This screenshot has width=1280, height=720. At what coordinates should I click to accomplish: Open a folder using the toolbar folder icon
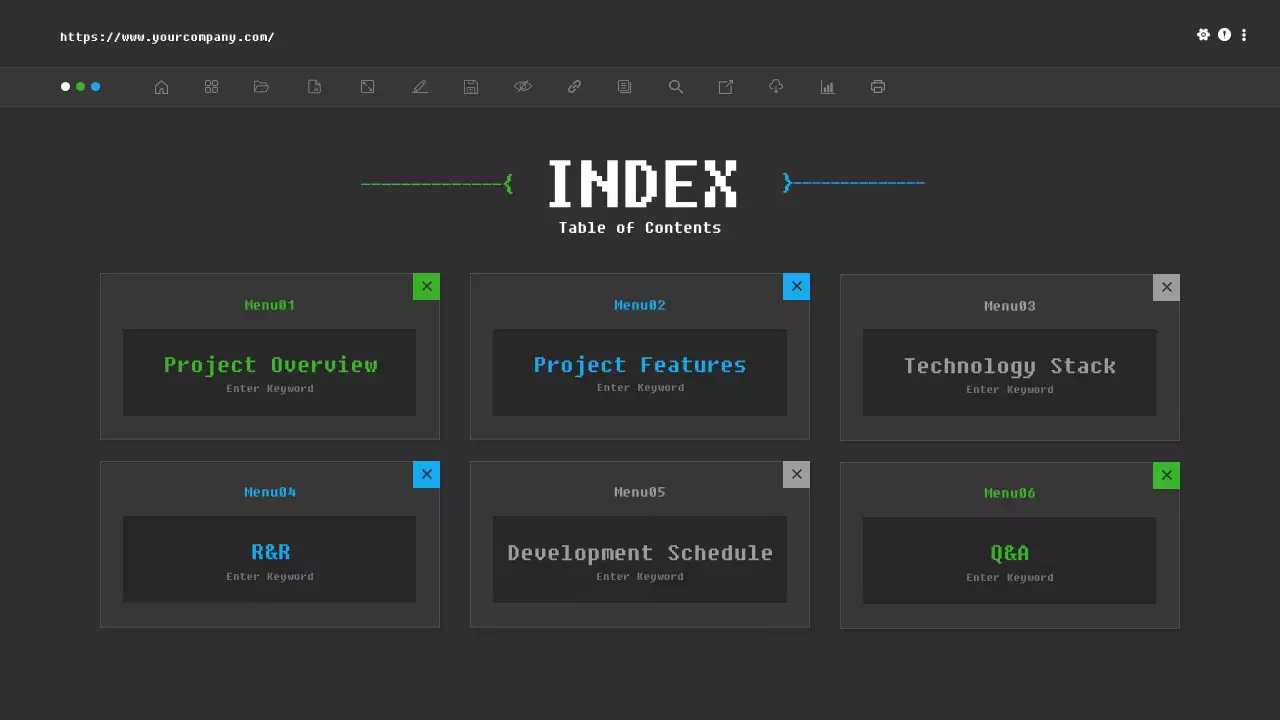261,87
